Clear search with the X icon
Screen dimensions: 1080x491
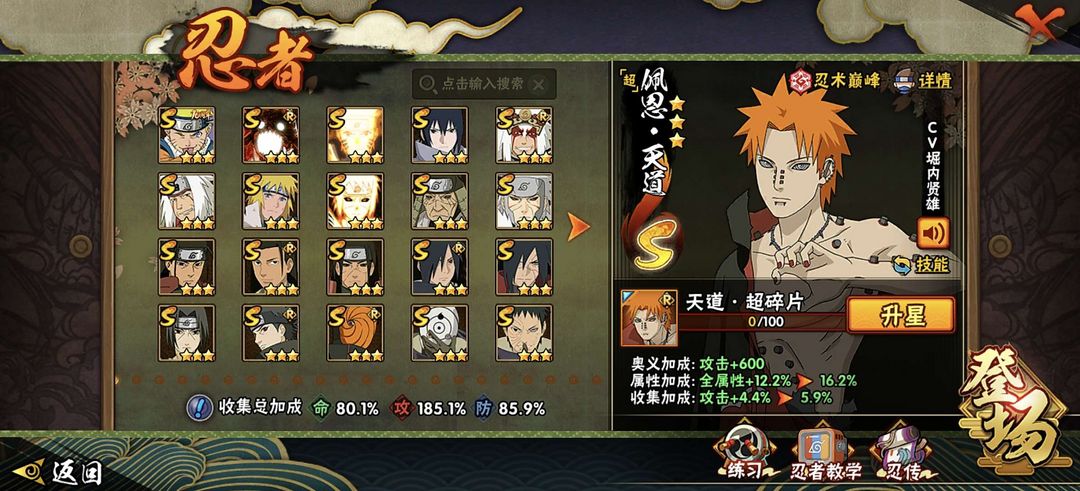coord(539,85)
